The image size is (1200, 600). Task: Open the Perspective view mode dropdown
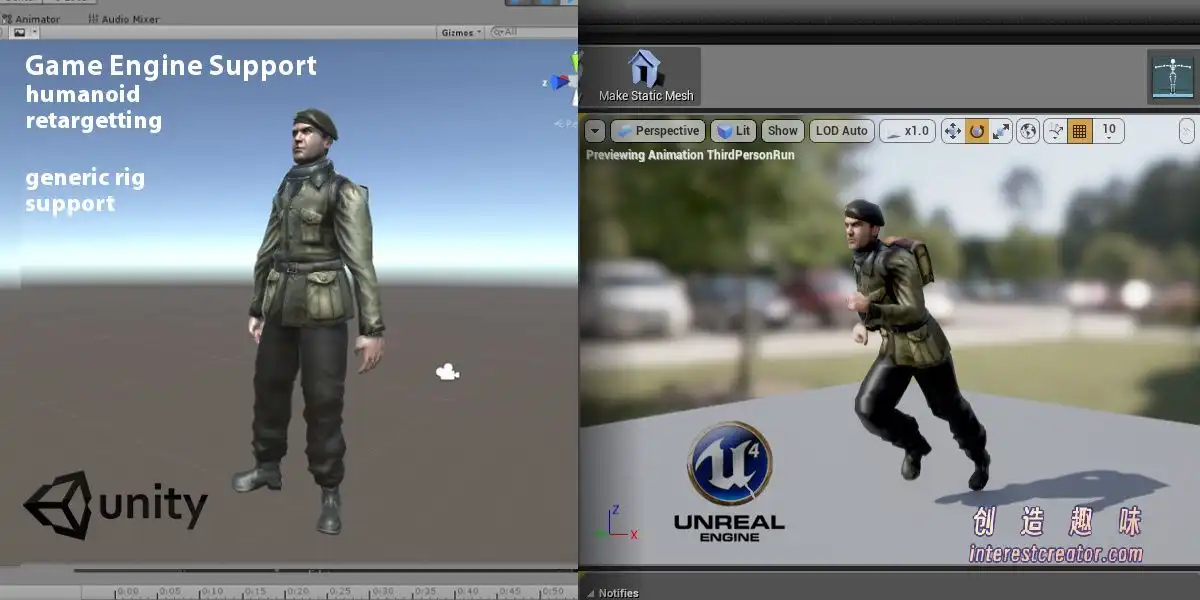657,131
